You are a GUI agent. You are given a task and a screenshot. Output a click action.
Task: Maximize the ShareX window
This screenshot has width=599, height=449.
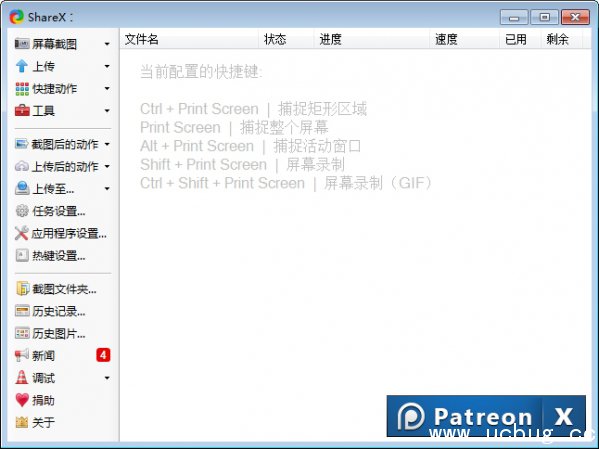coord(545,18)
